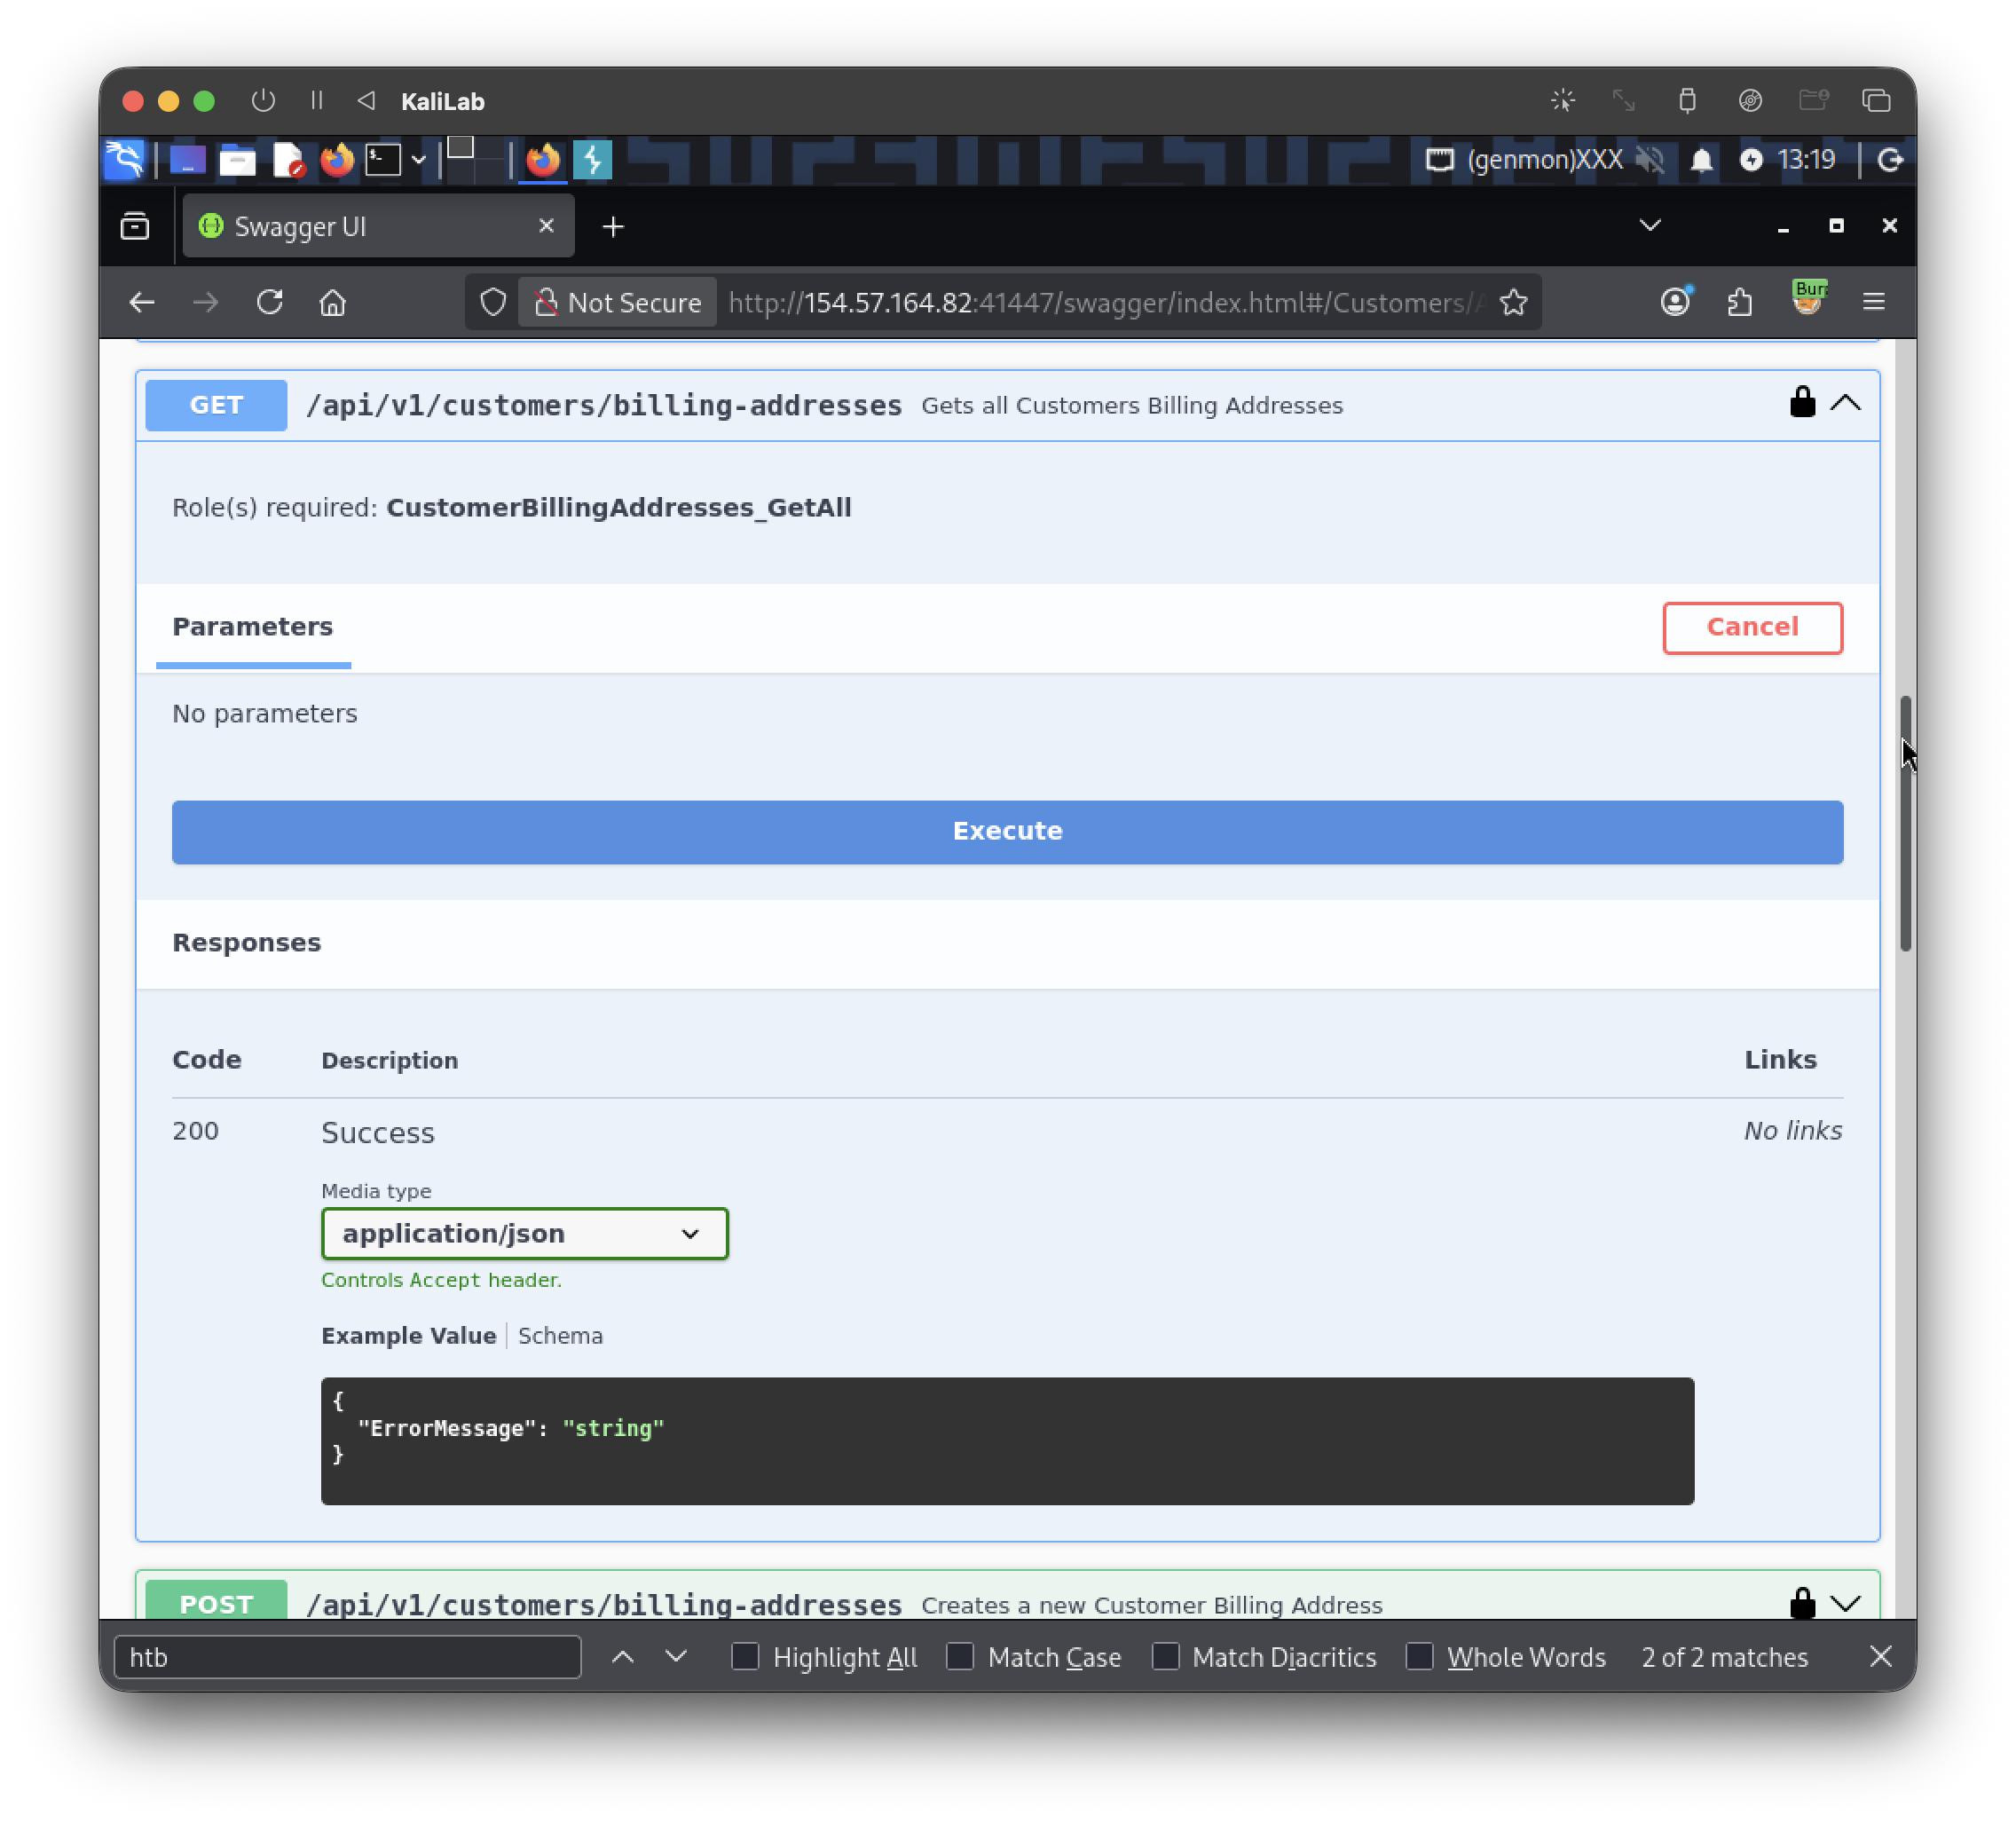Switch to the Schema view
The height and width of the screenshot is (1823, 2016).
tap(560, 1335)
